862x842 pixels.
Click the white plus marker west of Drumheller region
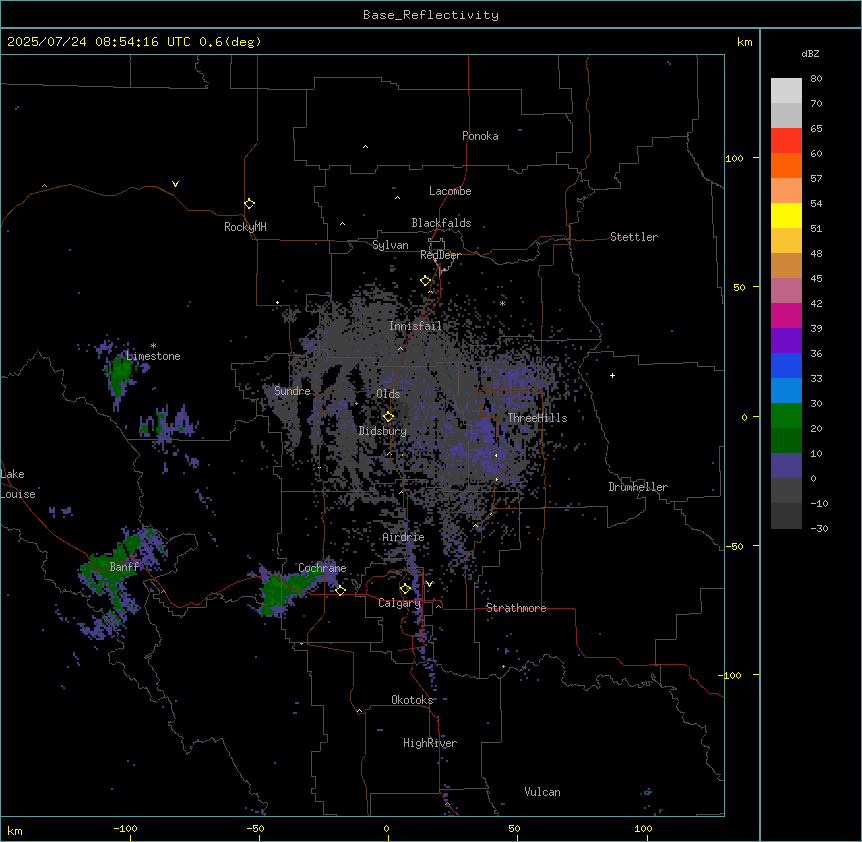(x=612, y=375)
